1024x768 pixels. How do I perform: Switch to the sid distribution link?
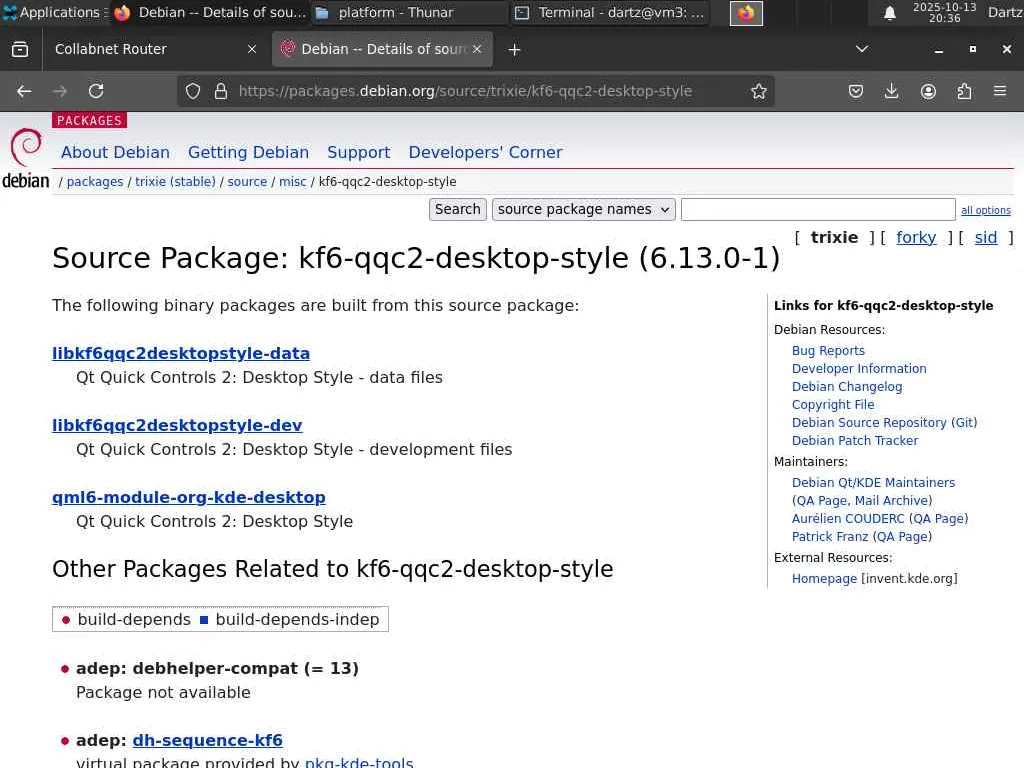(x=985, y=237)
